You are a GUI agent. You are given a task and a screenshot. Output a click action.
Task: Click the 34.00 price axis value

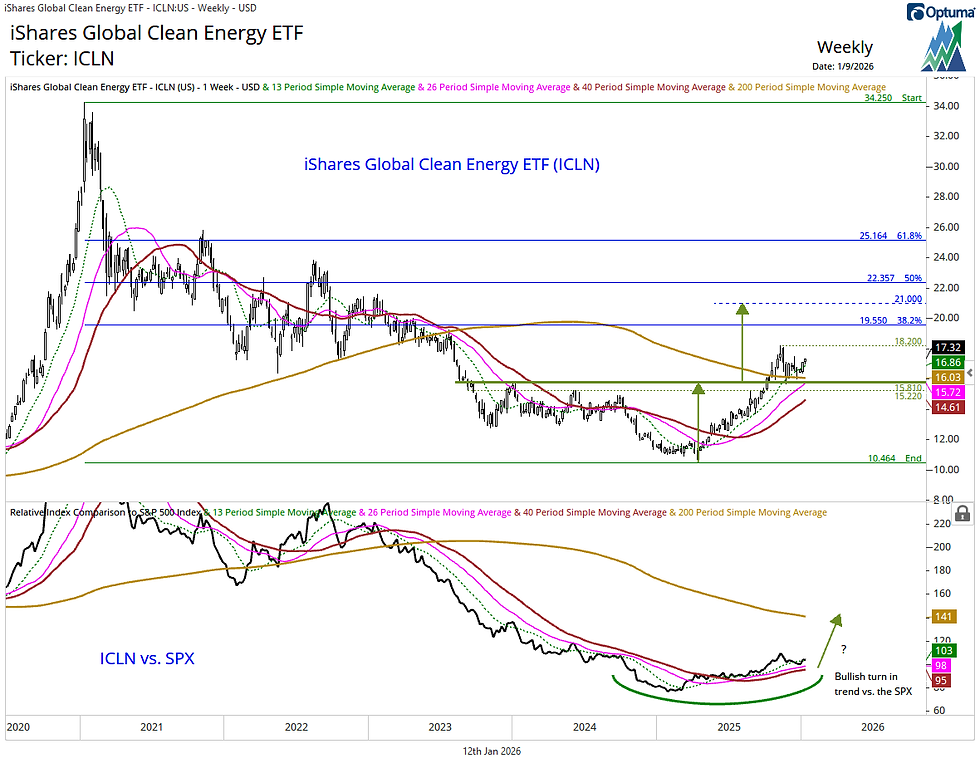click(x=946, y=106)
